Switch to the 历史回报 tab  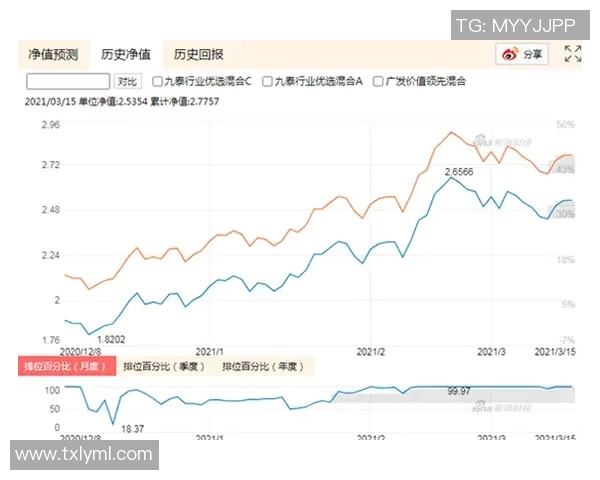point(199,54)
